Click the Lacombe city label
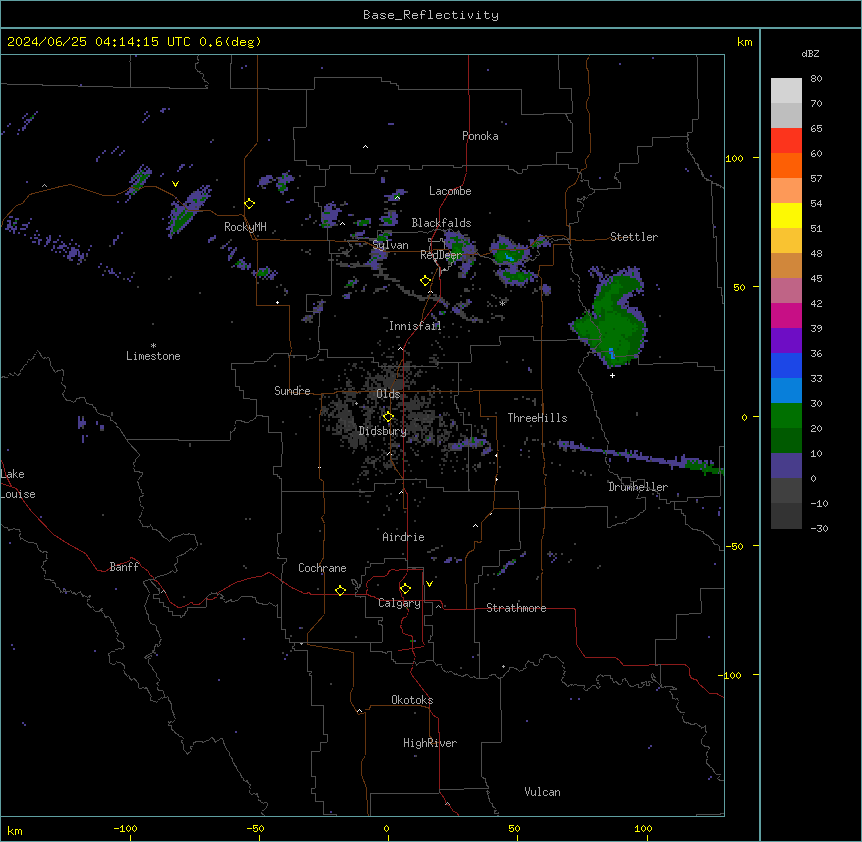 450,191
